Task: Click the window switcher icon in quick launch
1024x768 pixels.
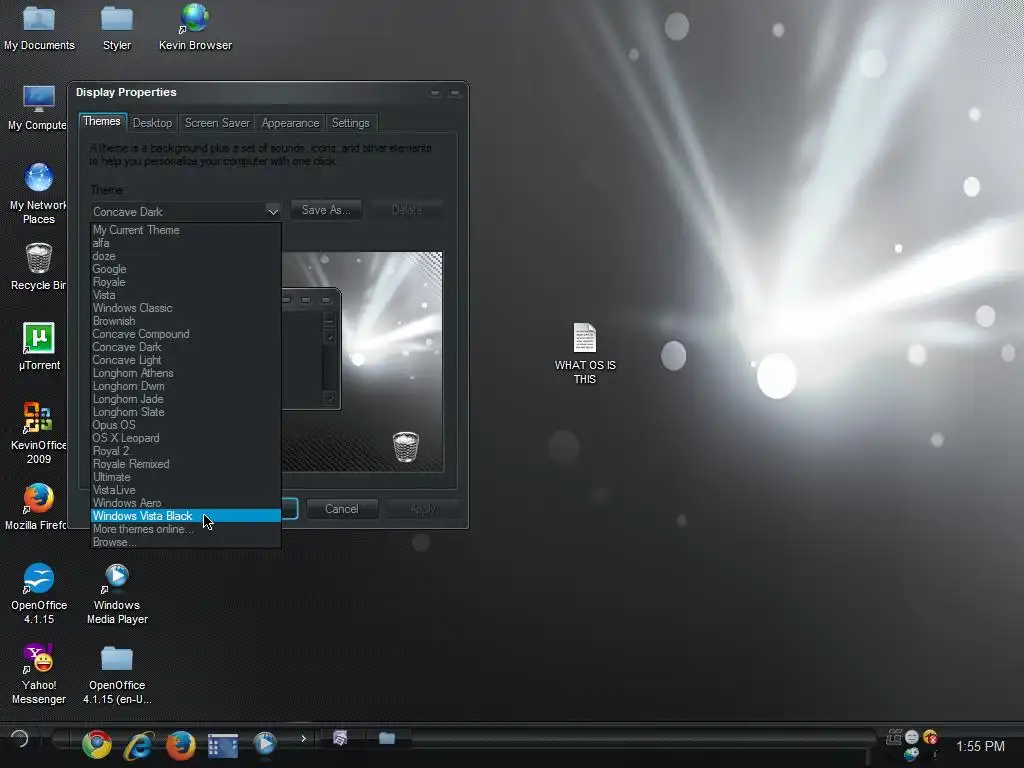Action: 223,744
